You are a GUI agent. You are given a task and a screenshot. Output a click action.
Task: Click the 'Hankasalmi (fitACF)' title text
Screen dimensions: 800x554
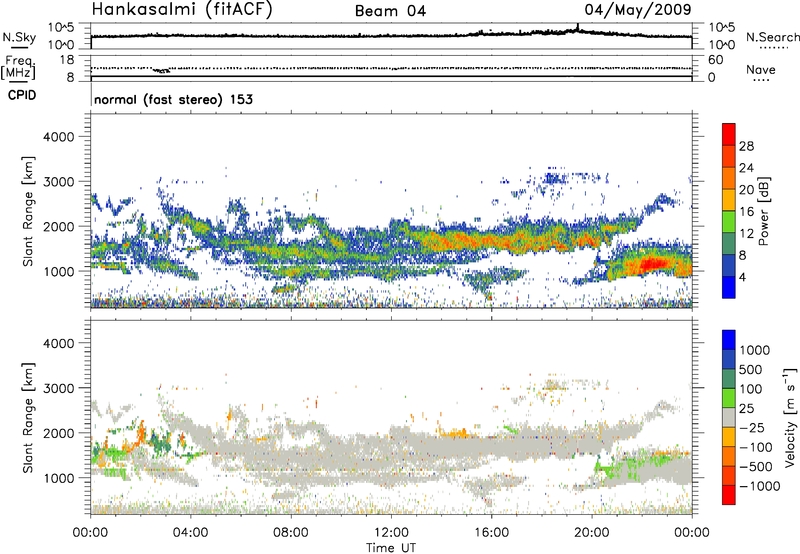pyautogui.click(x=182, y=10)
